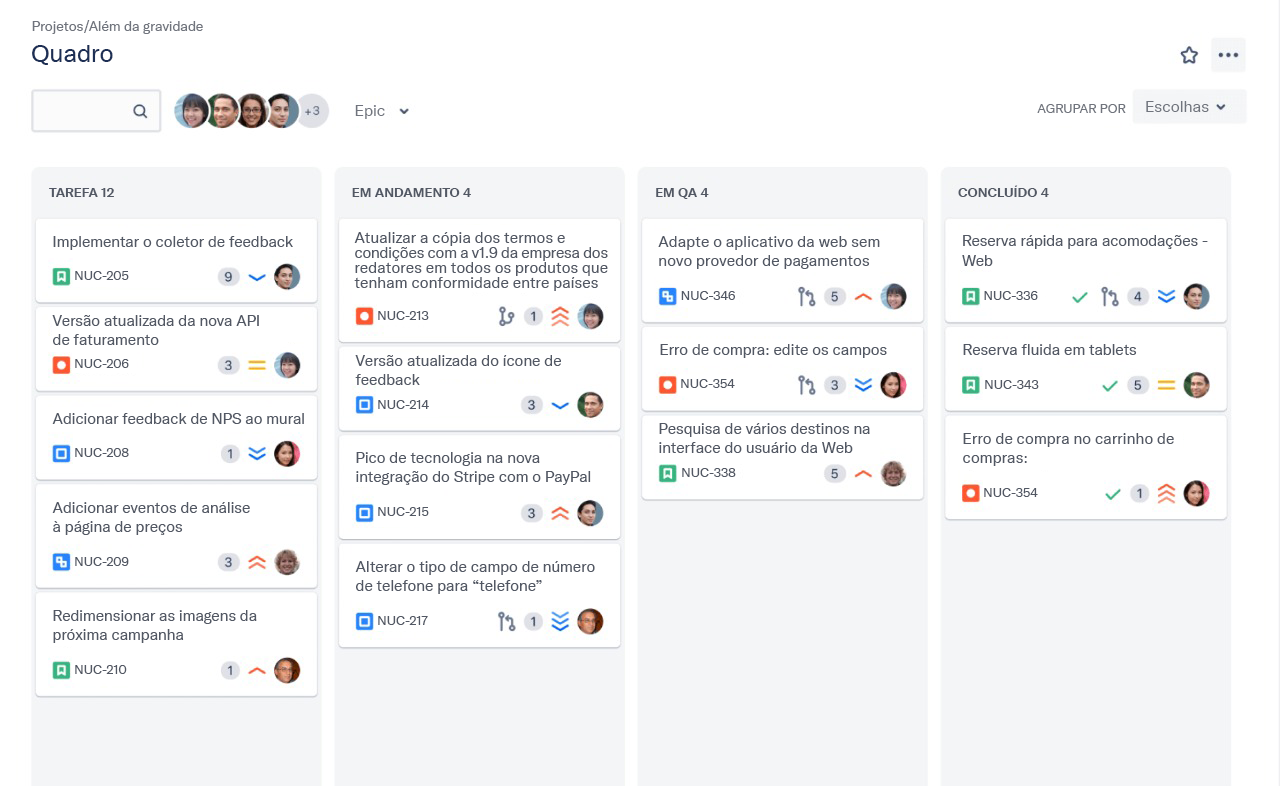Open card 'Implementar o coletor de feedback'
Viewport: 1280px width, 786px height.
click(172, 242)
